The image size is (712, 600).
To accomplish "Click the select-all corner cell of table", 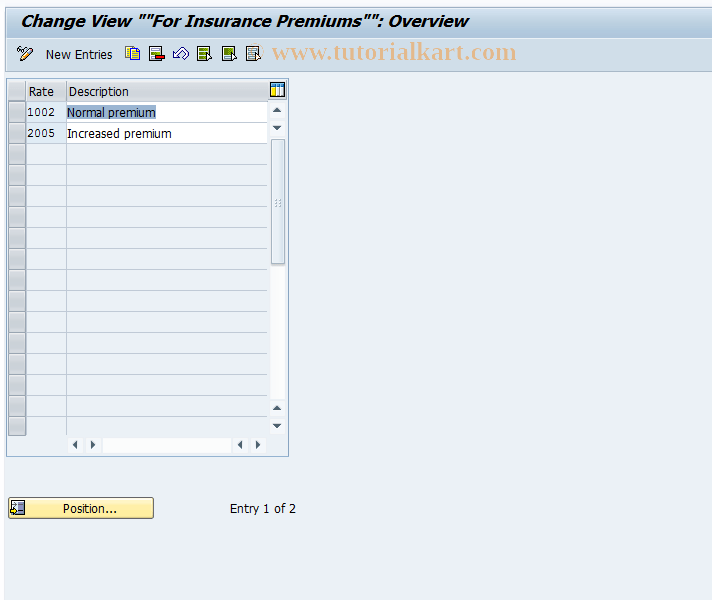I will 17,91.
